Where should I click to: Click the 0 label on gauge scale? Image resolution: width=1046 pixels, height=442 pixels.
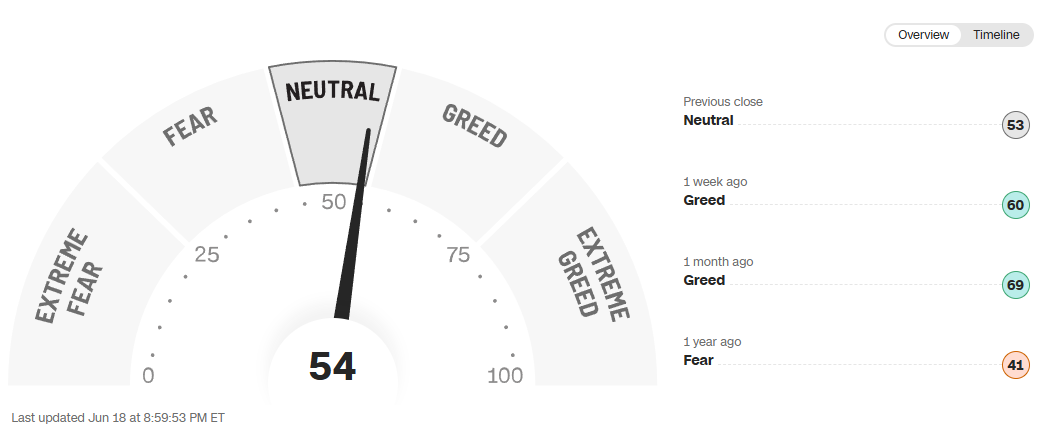(149, 376)
